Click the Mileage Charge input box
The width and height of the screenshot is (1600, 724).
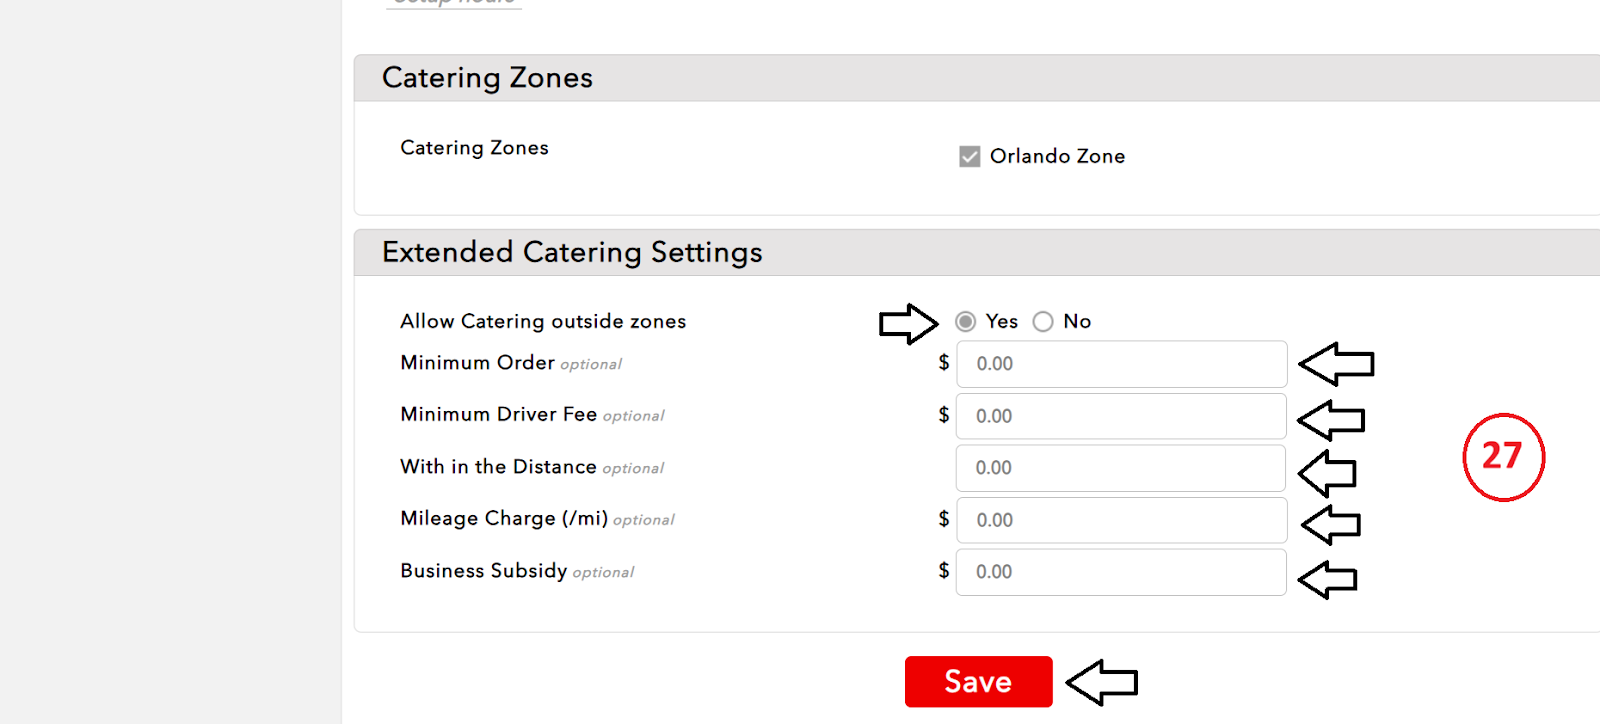click(x=1121, y=520)
